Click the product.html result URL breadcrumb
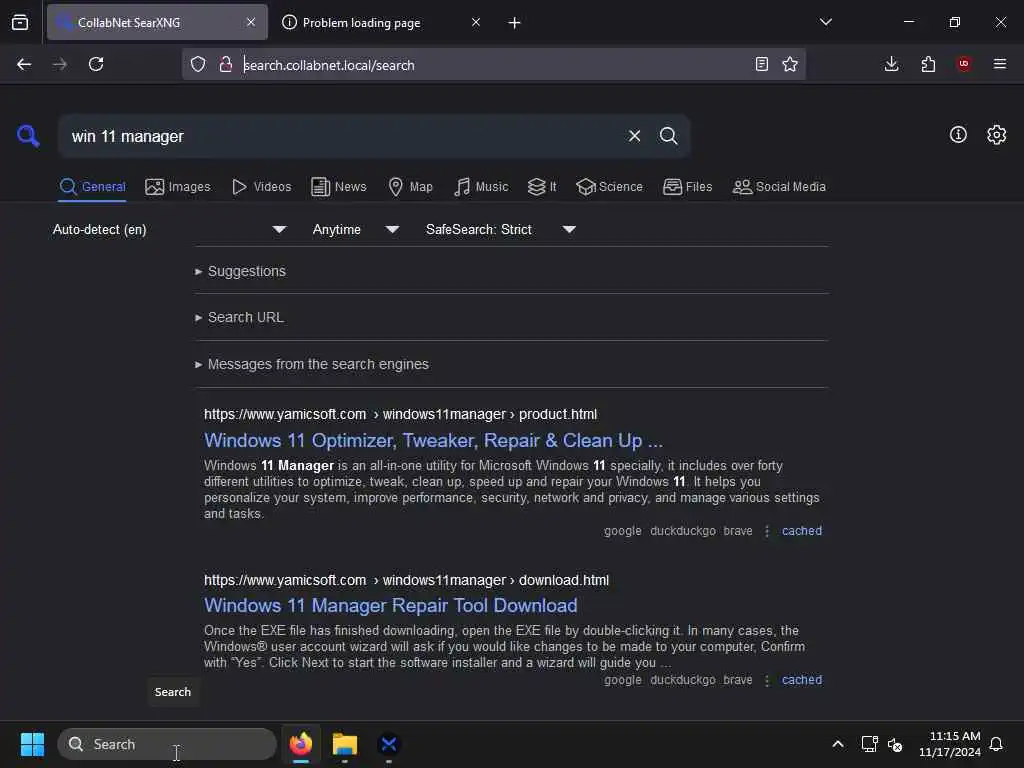 click(x=400, y=414)
